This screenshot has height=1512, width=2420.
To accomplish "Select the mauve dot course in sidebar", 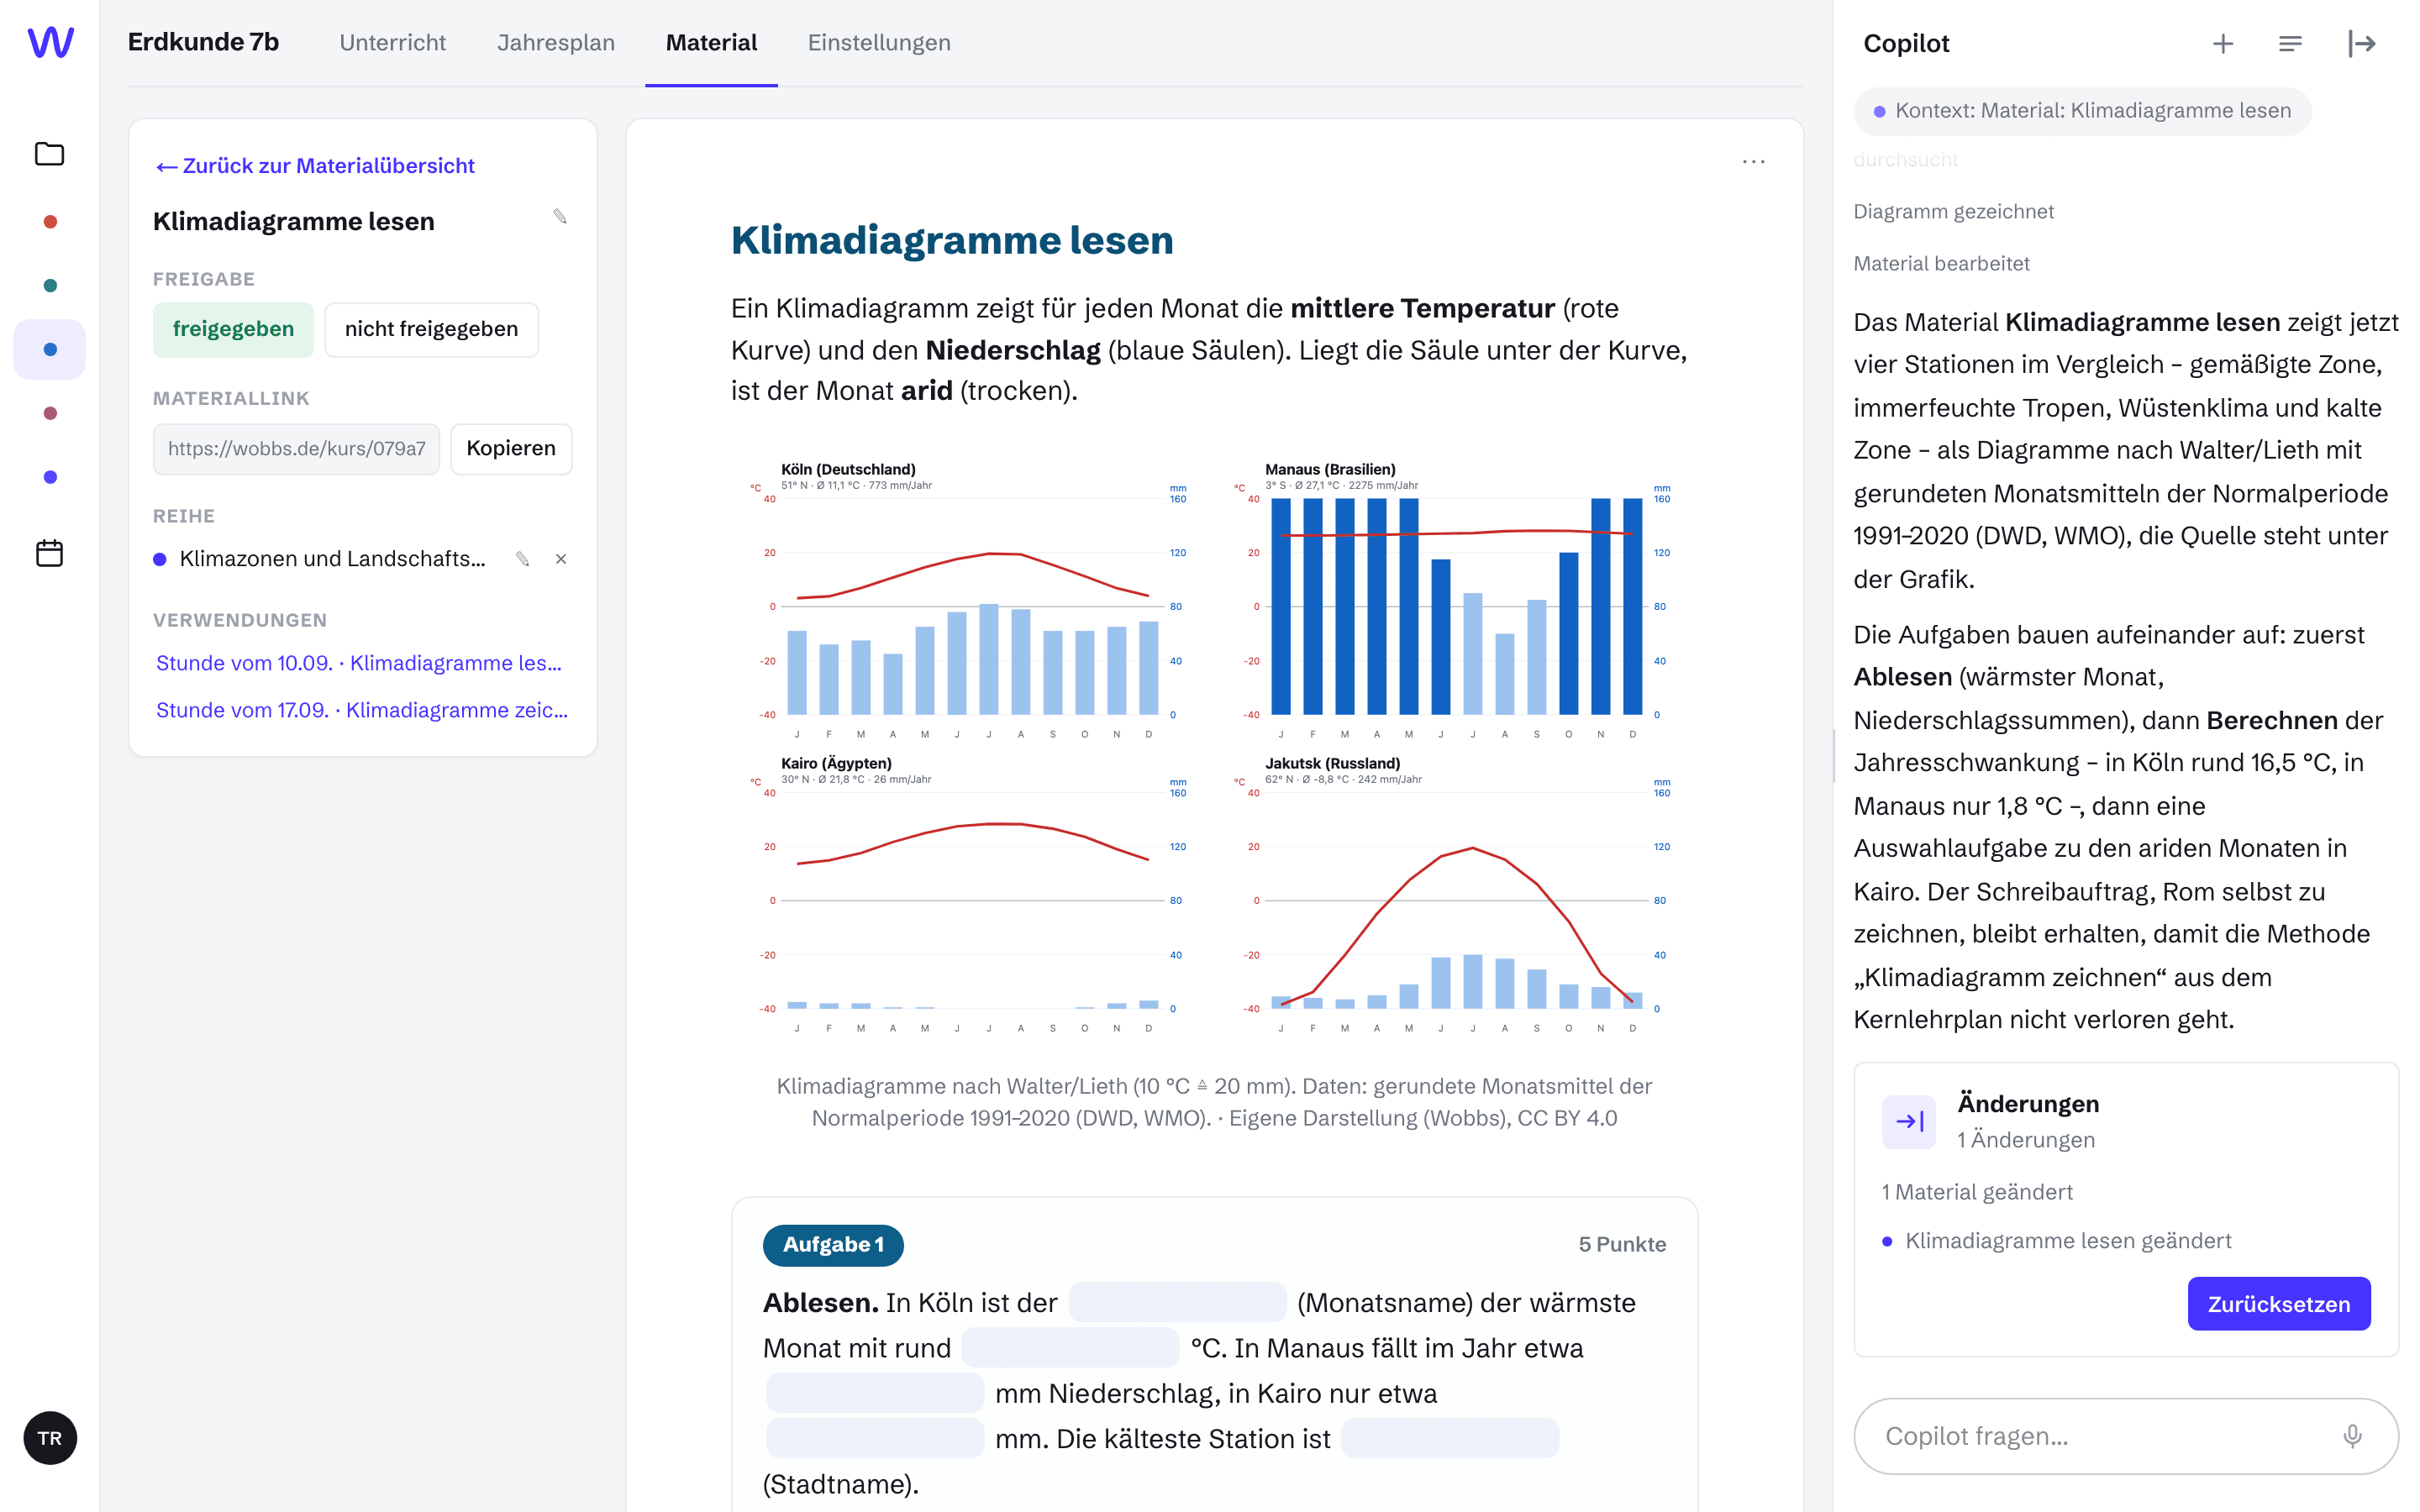I will pos(50,413).
